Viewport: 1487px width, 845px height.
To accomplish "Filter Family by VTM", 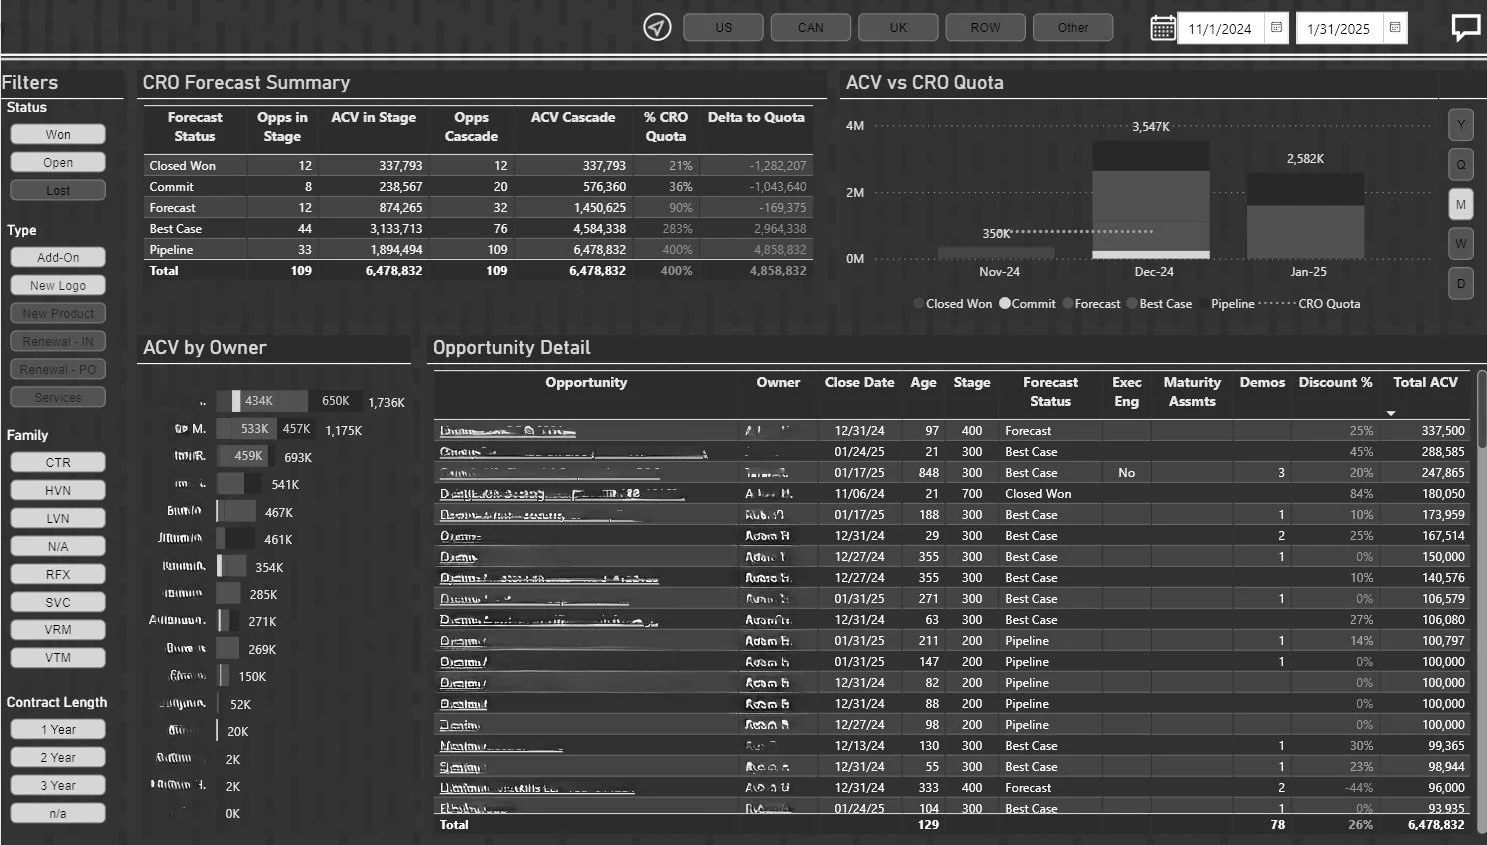I will pos(58,657).
